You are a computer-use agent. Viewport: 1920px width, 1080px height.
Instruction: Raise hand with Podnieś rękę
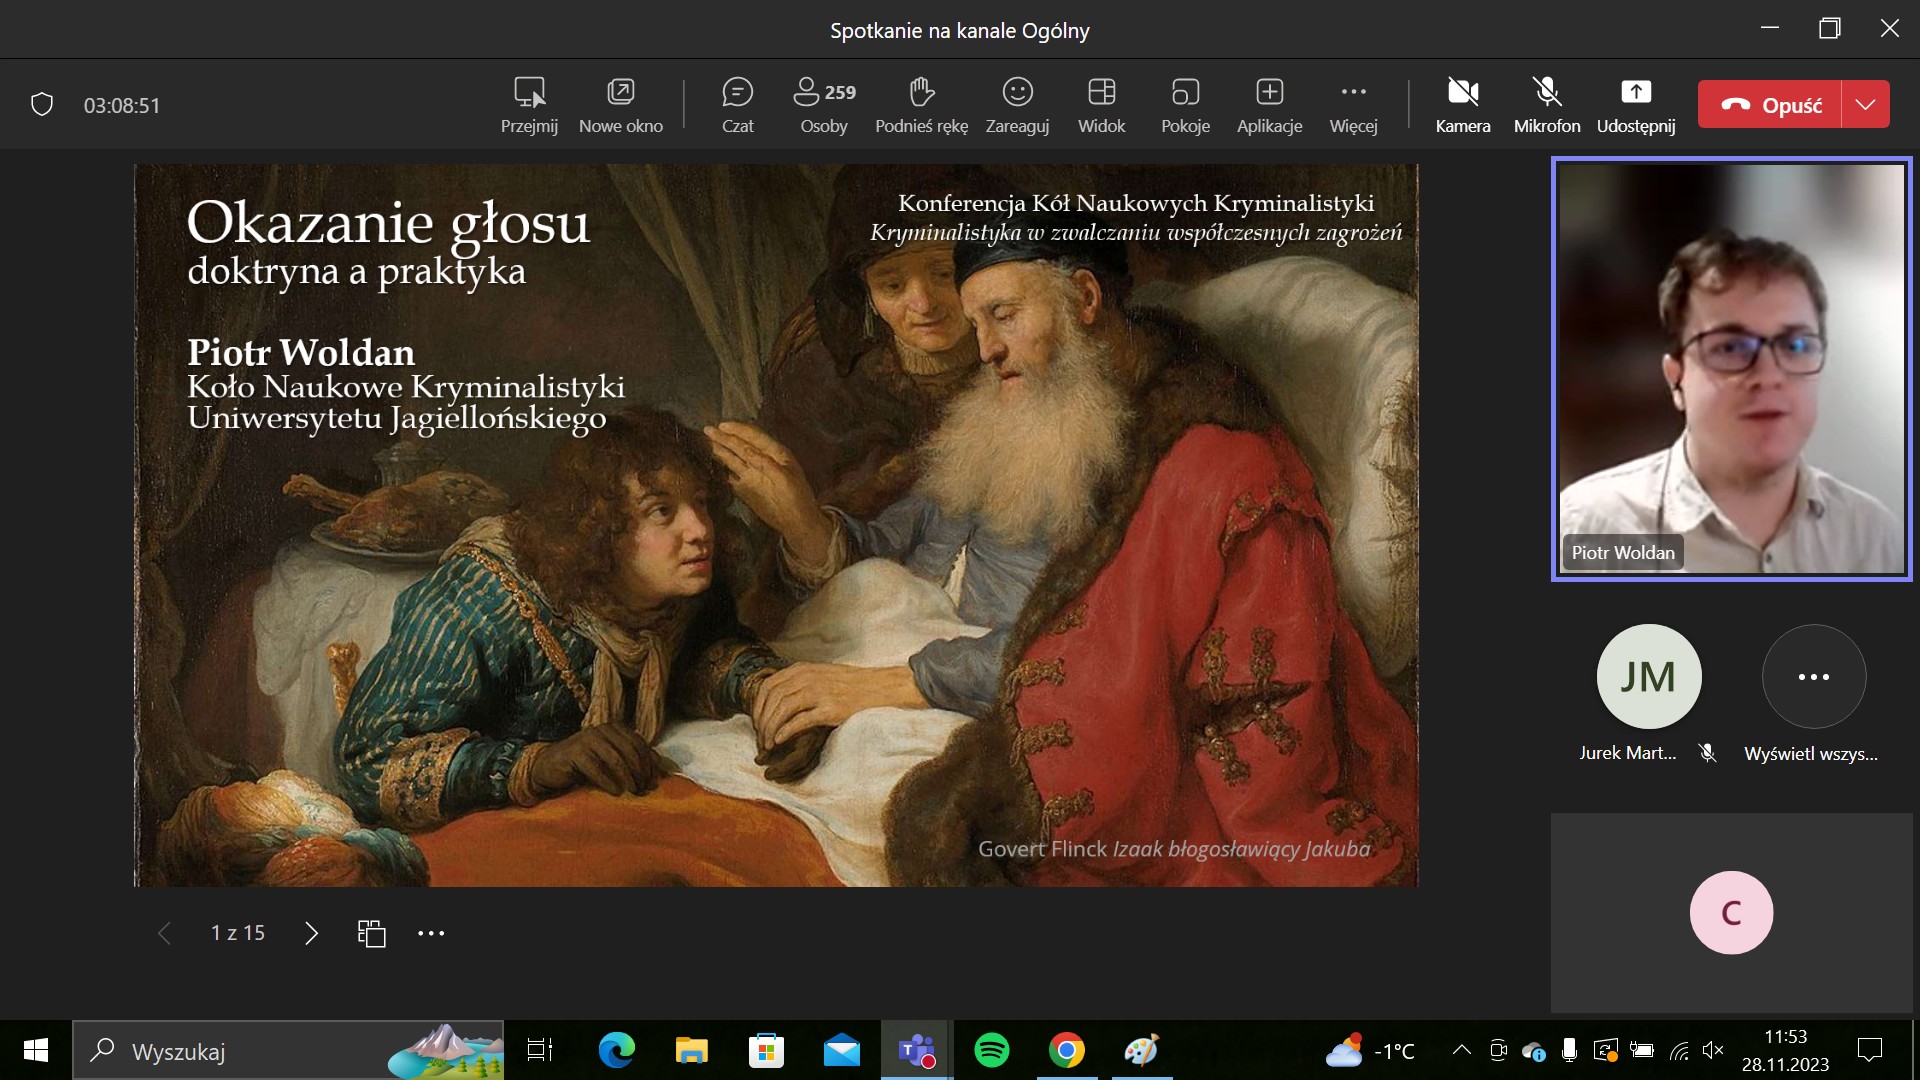pos(921,104)
